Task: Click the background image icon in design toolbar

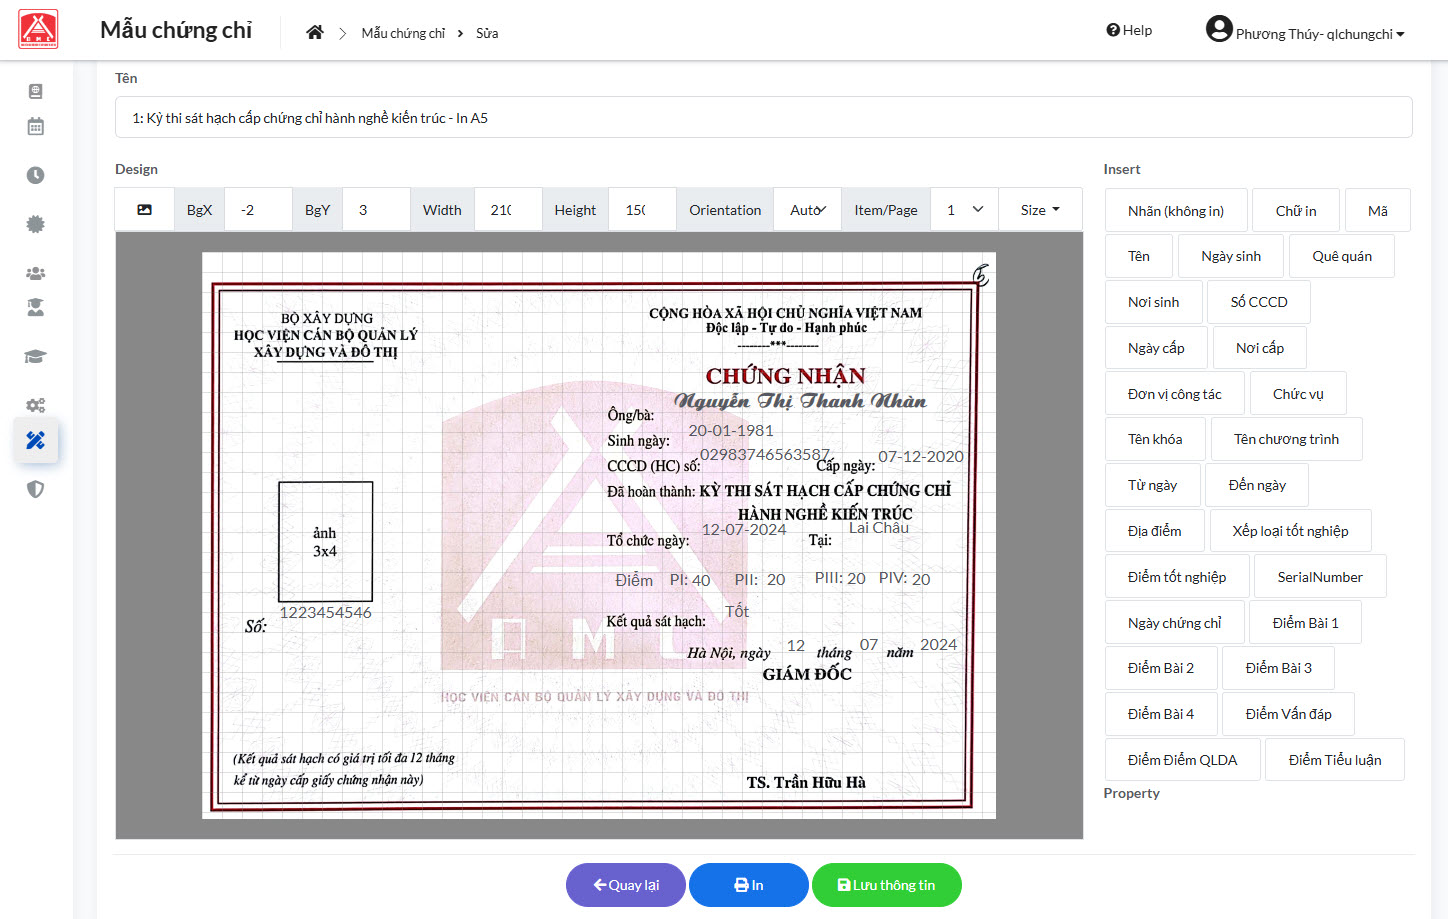Action: 145,210
